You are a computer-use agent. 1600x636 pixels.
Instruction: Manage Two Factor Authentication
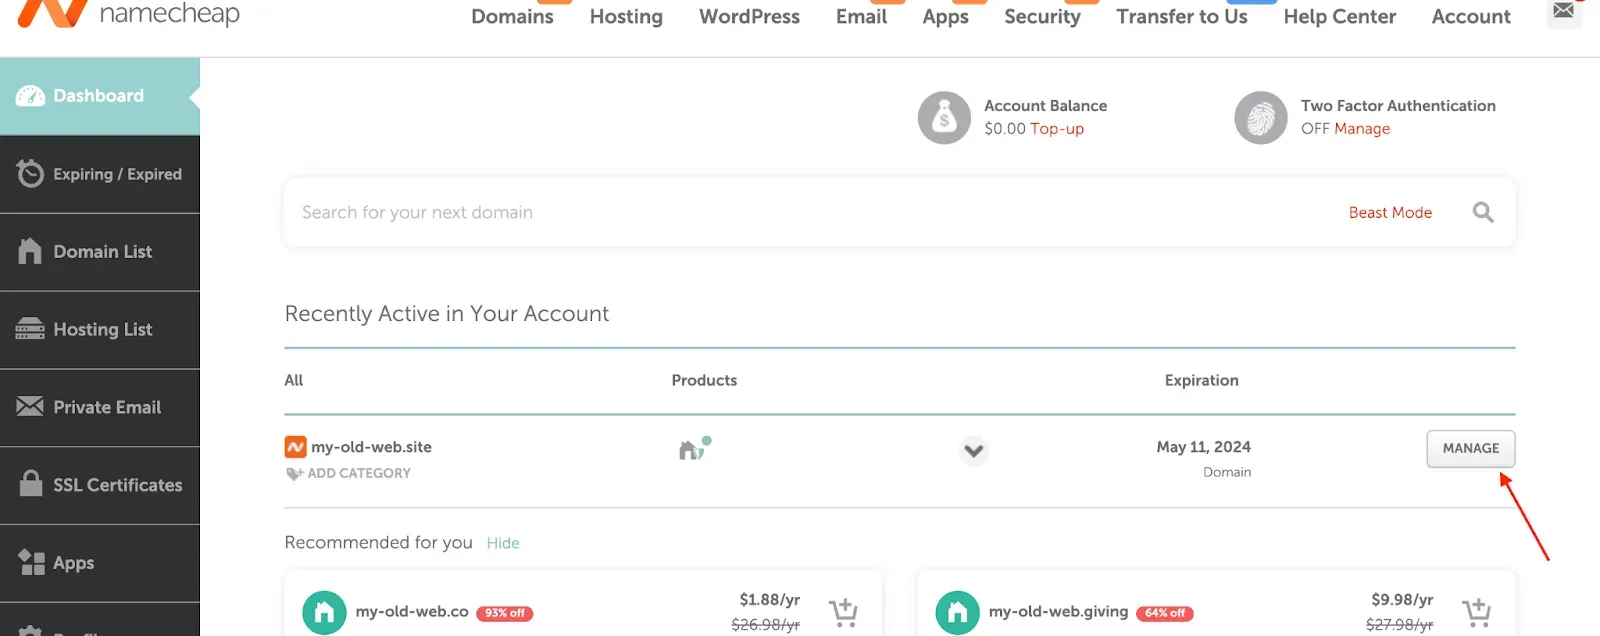click(x=1361, y=129)
